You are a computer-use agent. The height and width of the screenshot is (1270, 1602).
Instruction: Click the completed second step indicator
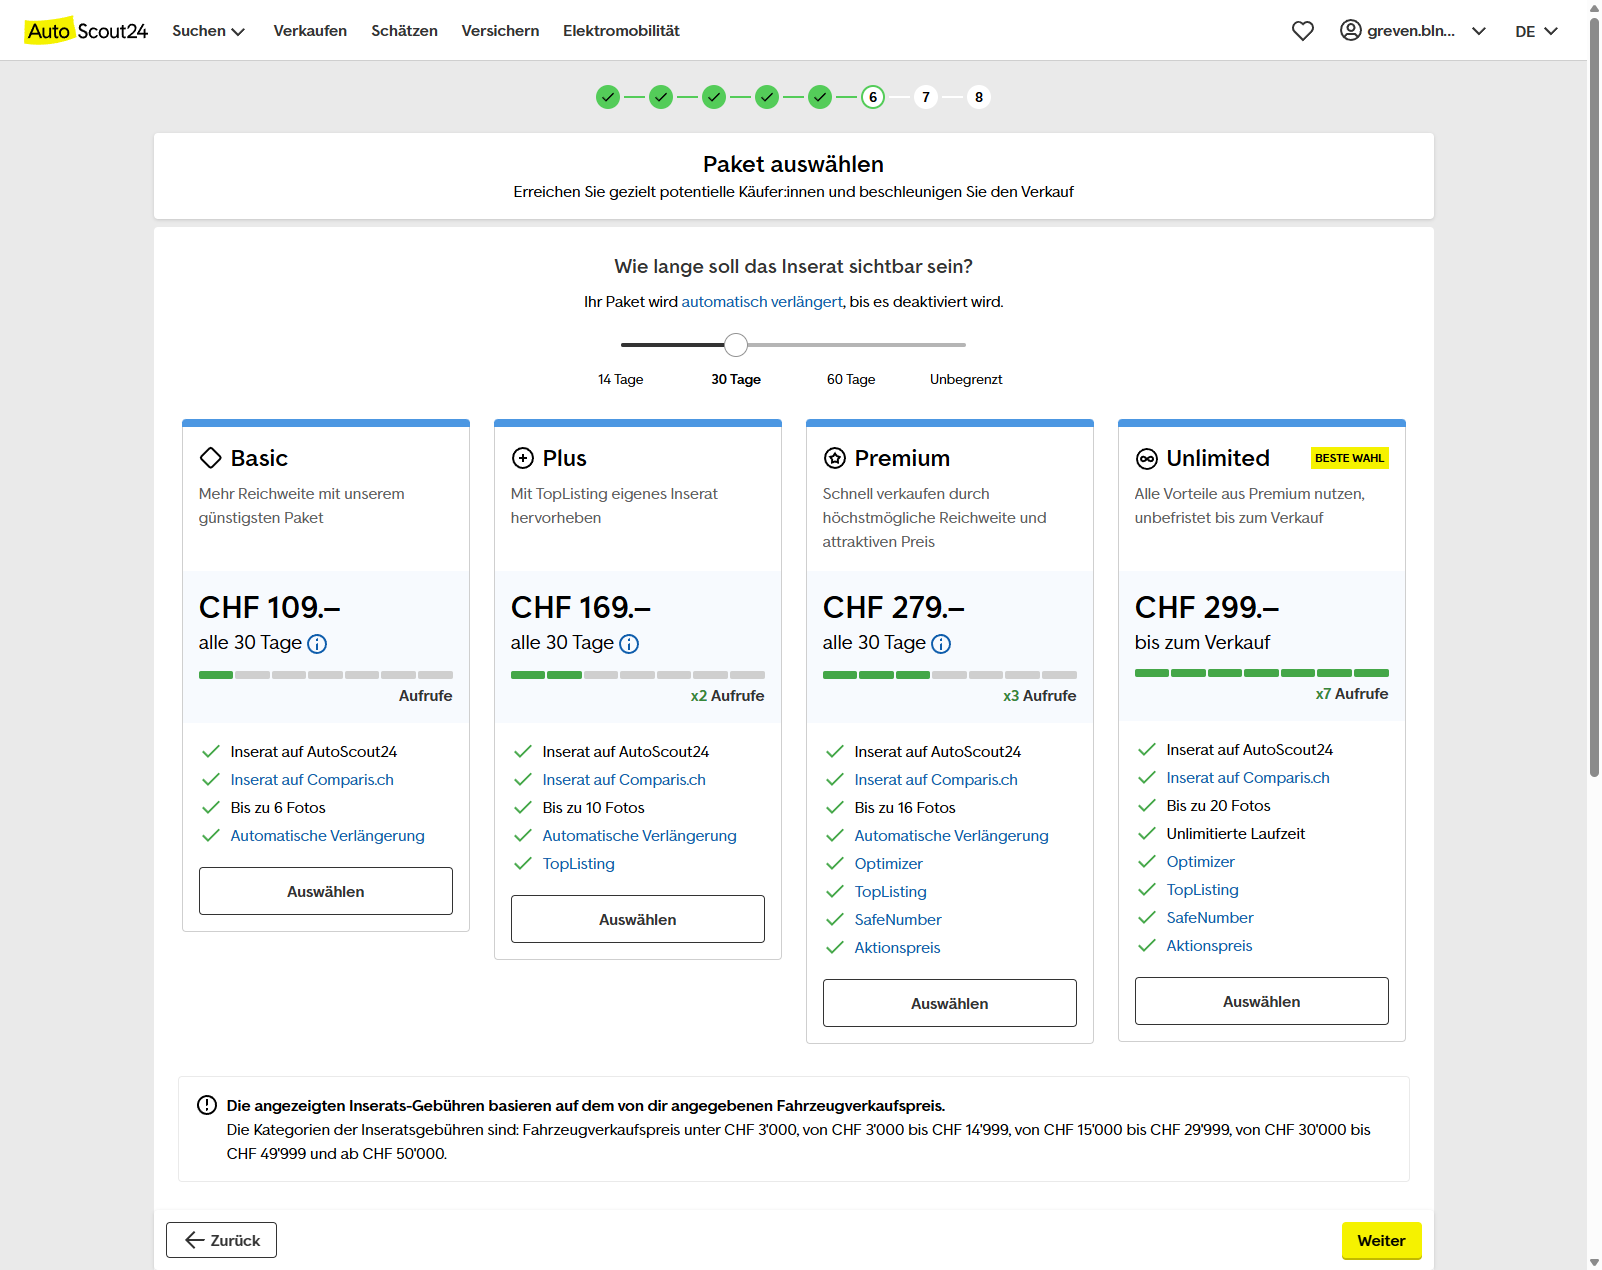click(x=661, y=97)
